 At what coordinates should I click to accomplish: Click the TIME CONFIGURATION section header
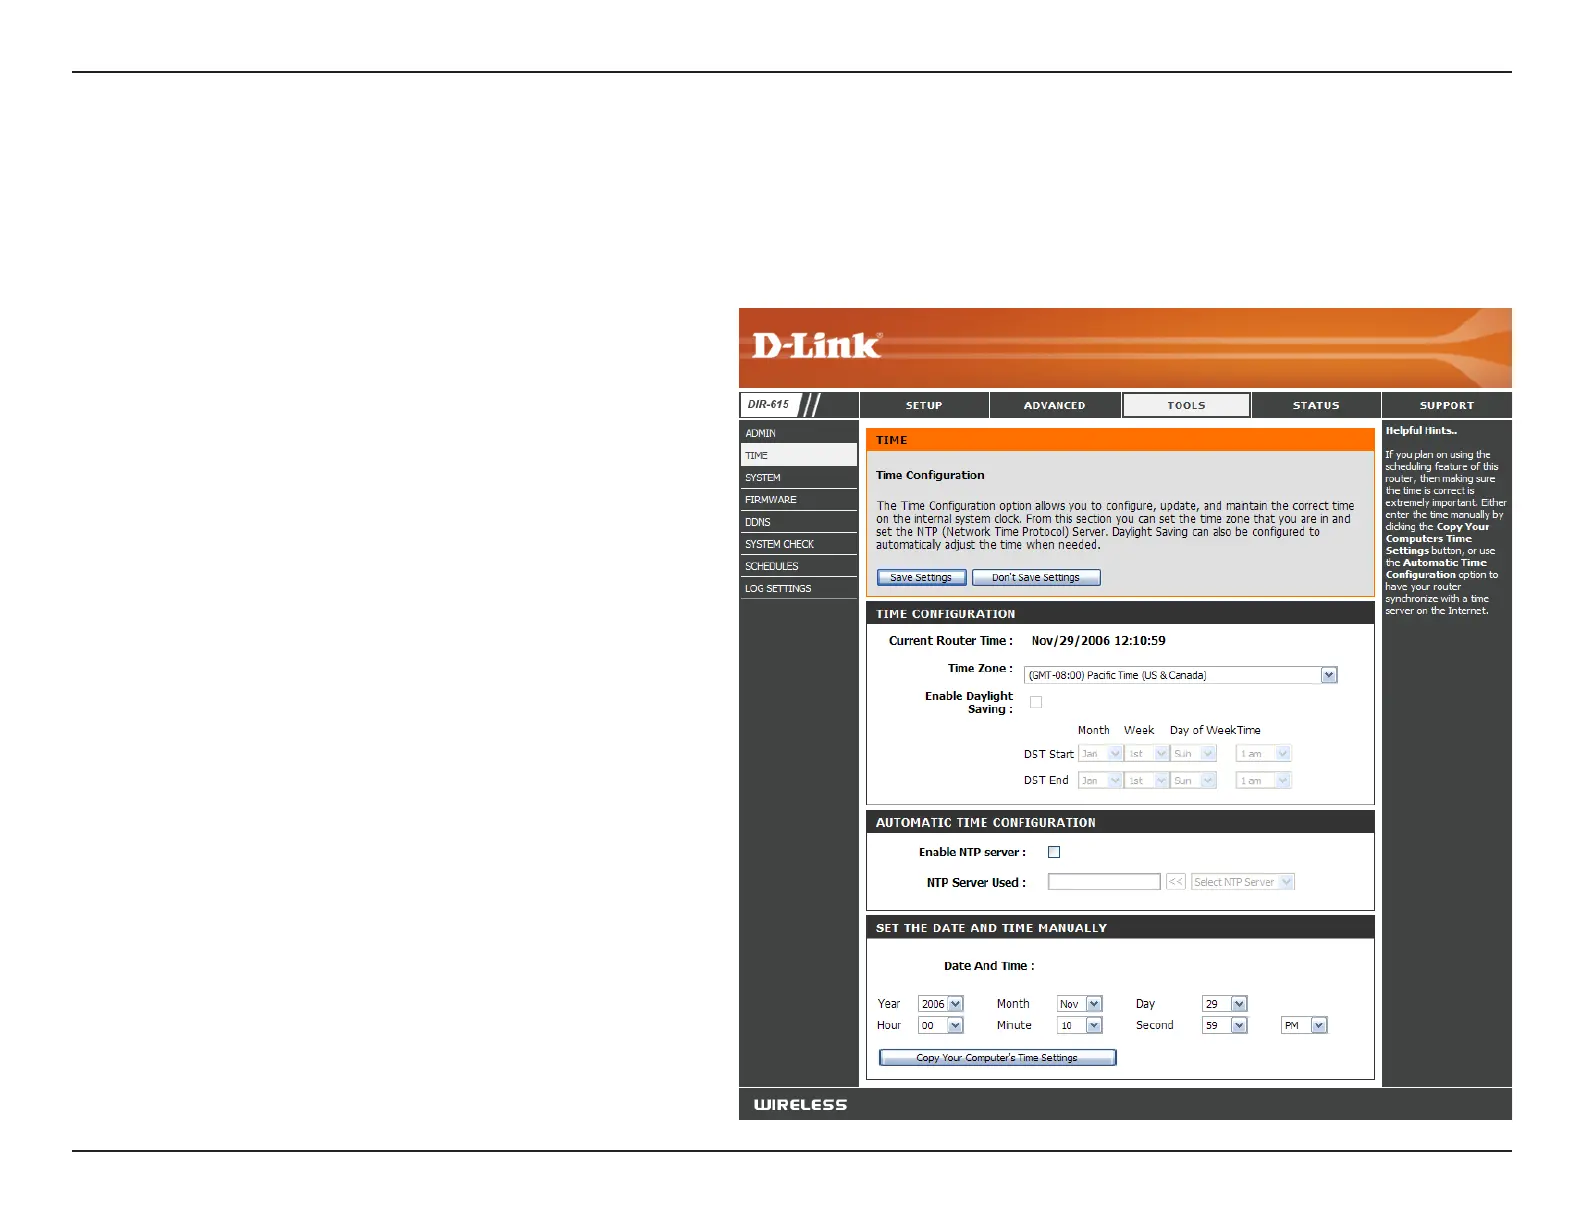(x=1120, y=614)
